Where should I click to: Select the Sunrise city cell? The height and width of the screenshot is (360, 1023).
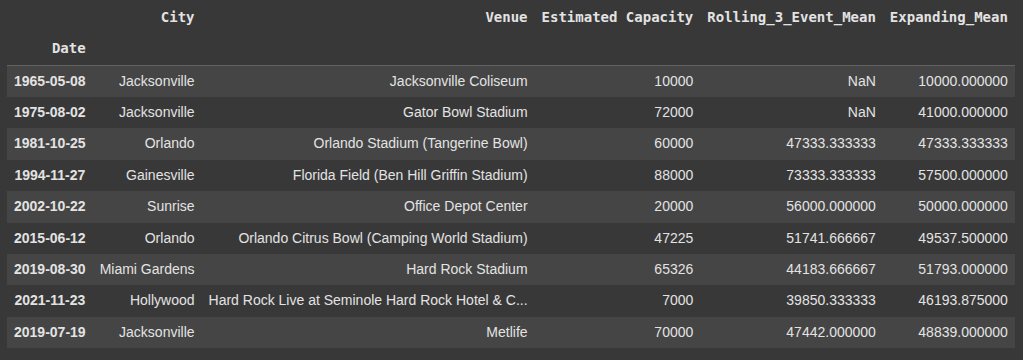[170, 206]
